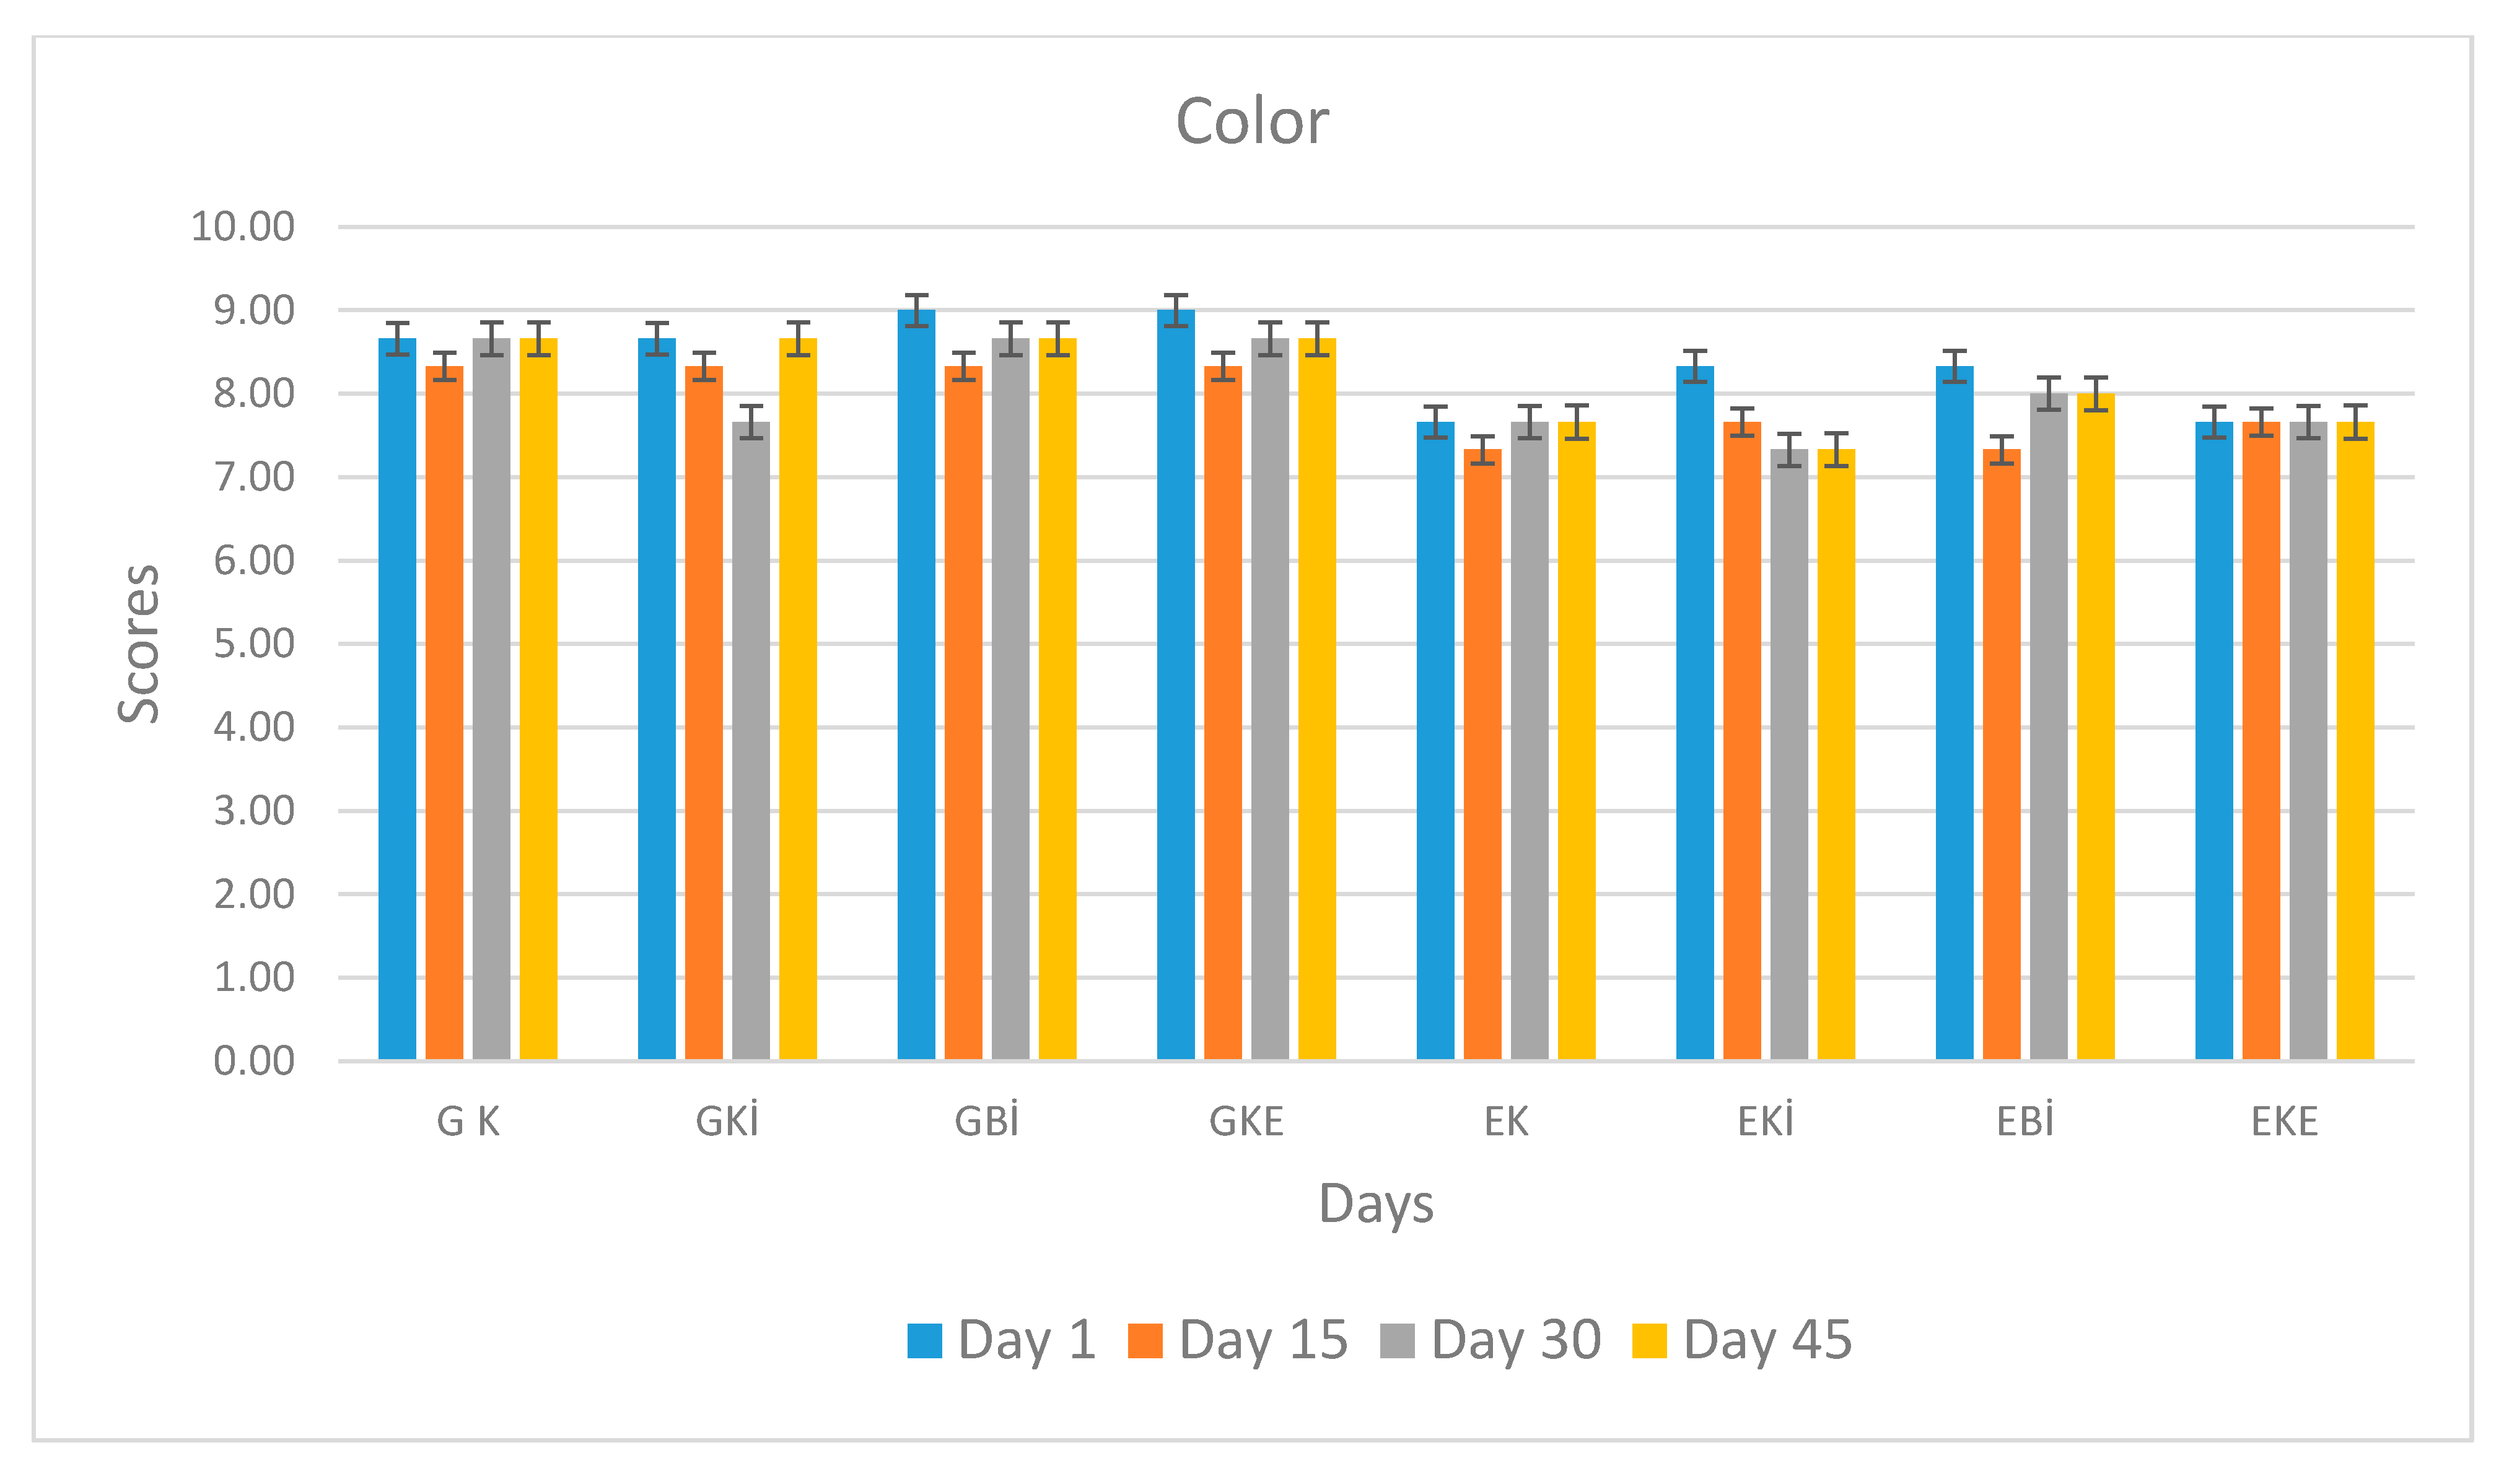The image size is (2517, 1484).
Task: Select the "Days" horizontal axis title
Action: [1376, 1204]
